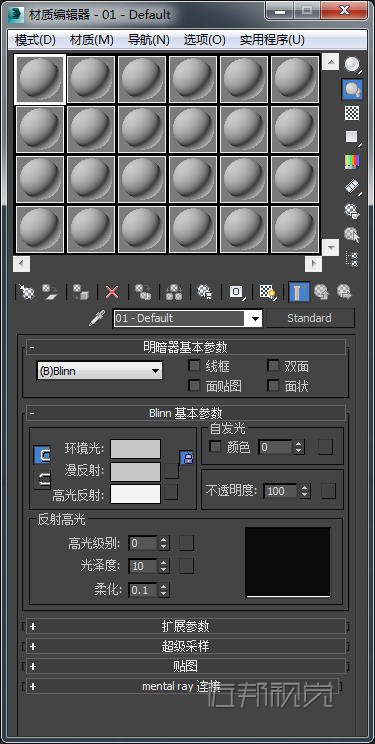Click sample slots scroll down arrow

330,247
